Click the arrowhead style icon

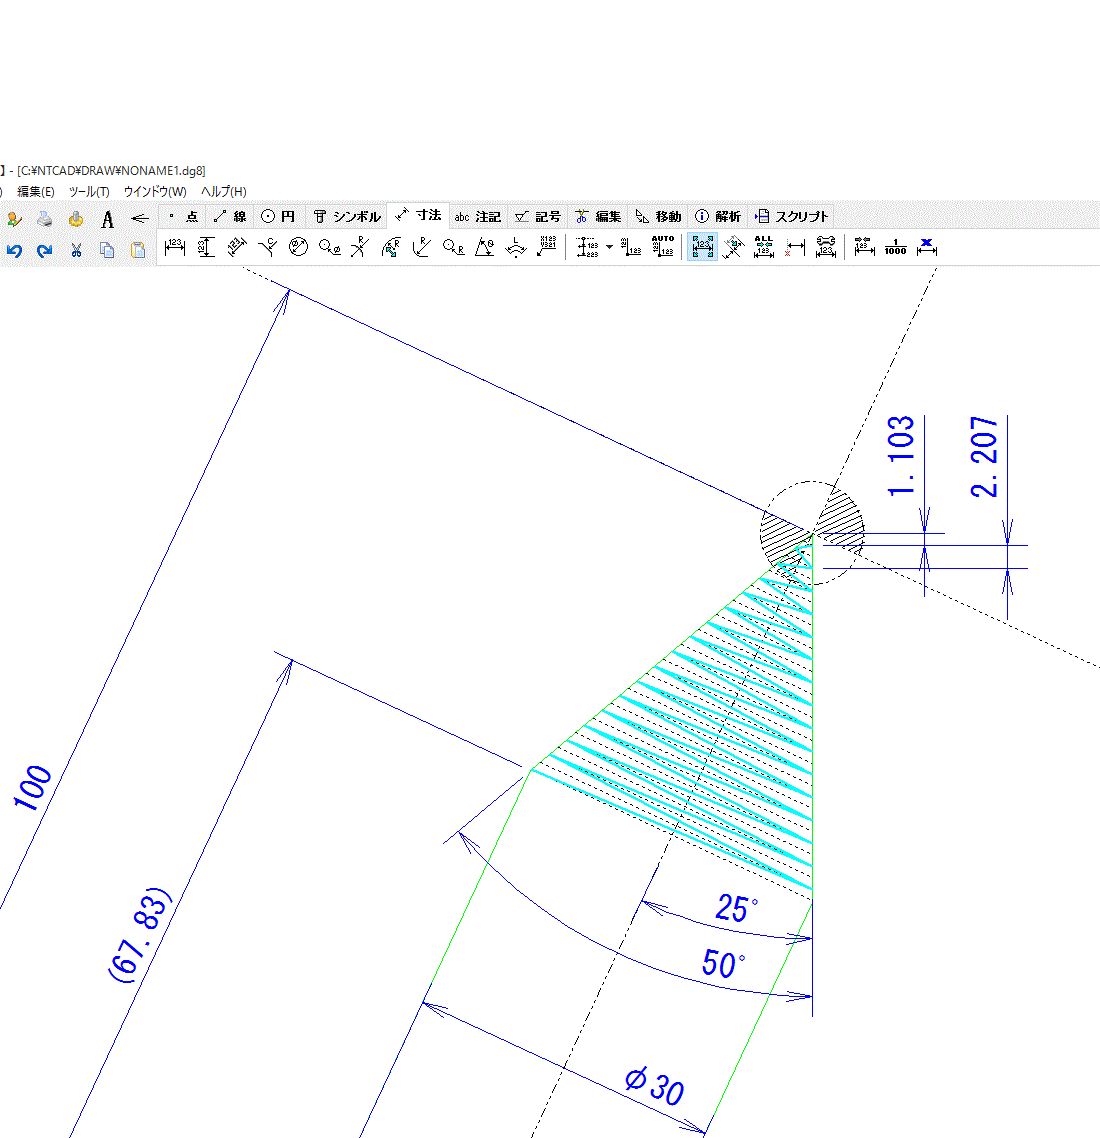pos(139,218)
